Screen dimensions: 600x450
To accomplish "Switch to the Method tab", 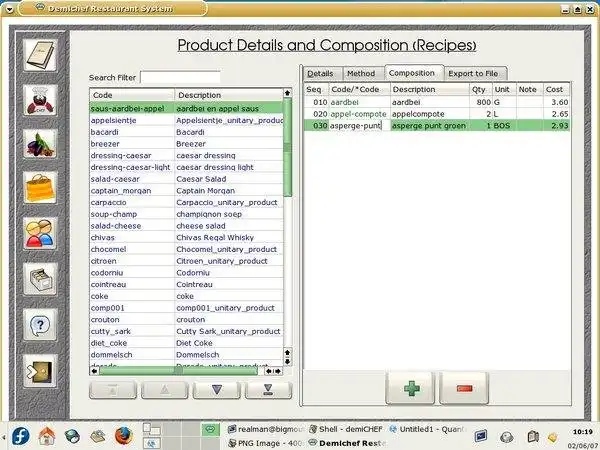I will [361, 73].
